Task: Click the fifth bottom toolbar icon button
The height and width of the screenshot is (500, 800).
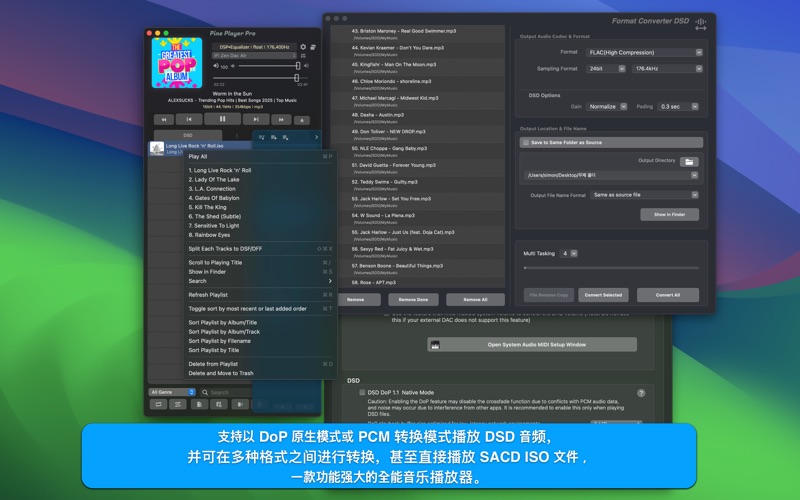Action: click(x=240, y=404)
